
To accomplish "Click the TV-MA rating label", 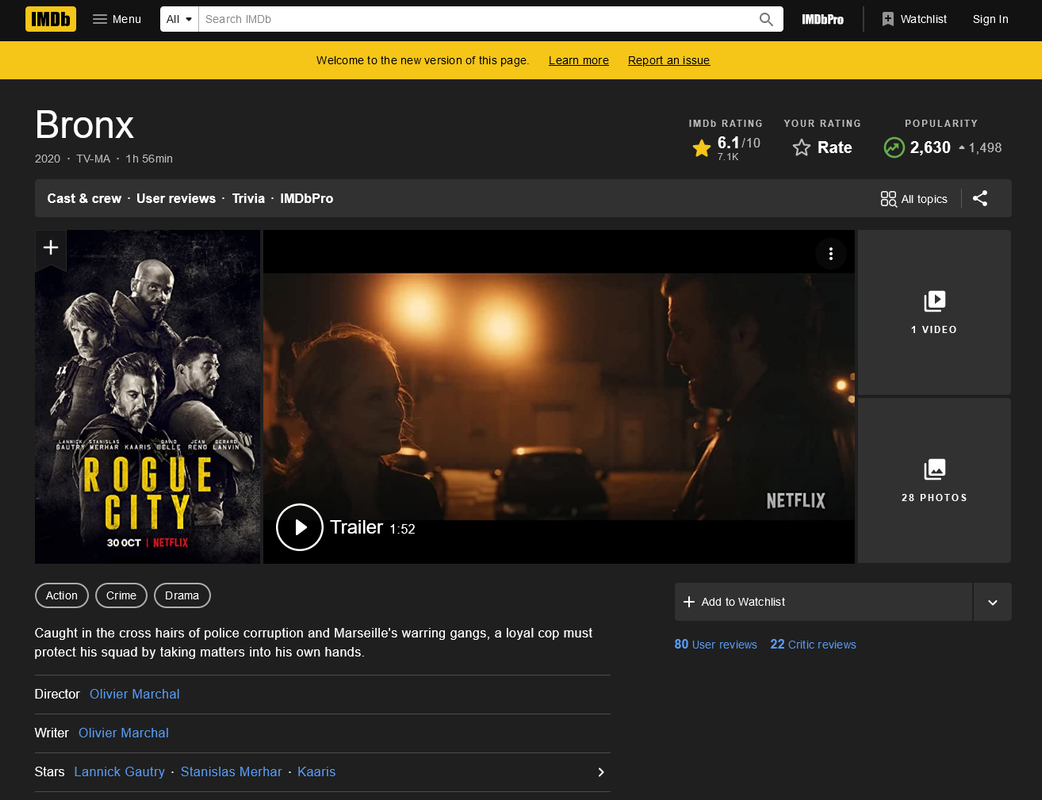I will (x=93, y=159).
